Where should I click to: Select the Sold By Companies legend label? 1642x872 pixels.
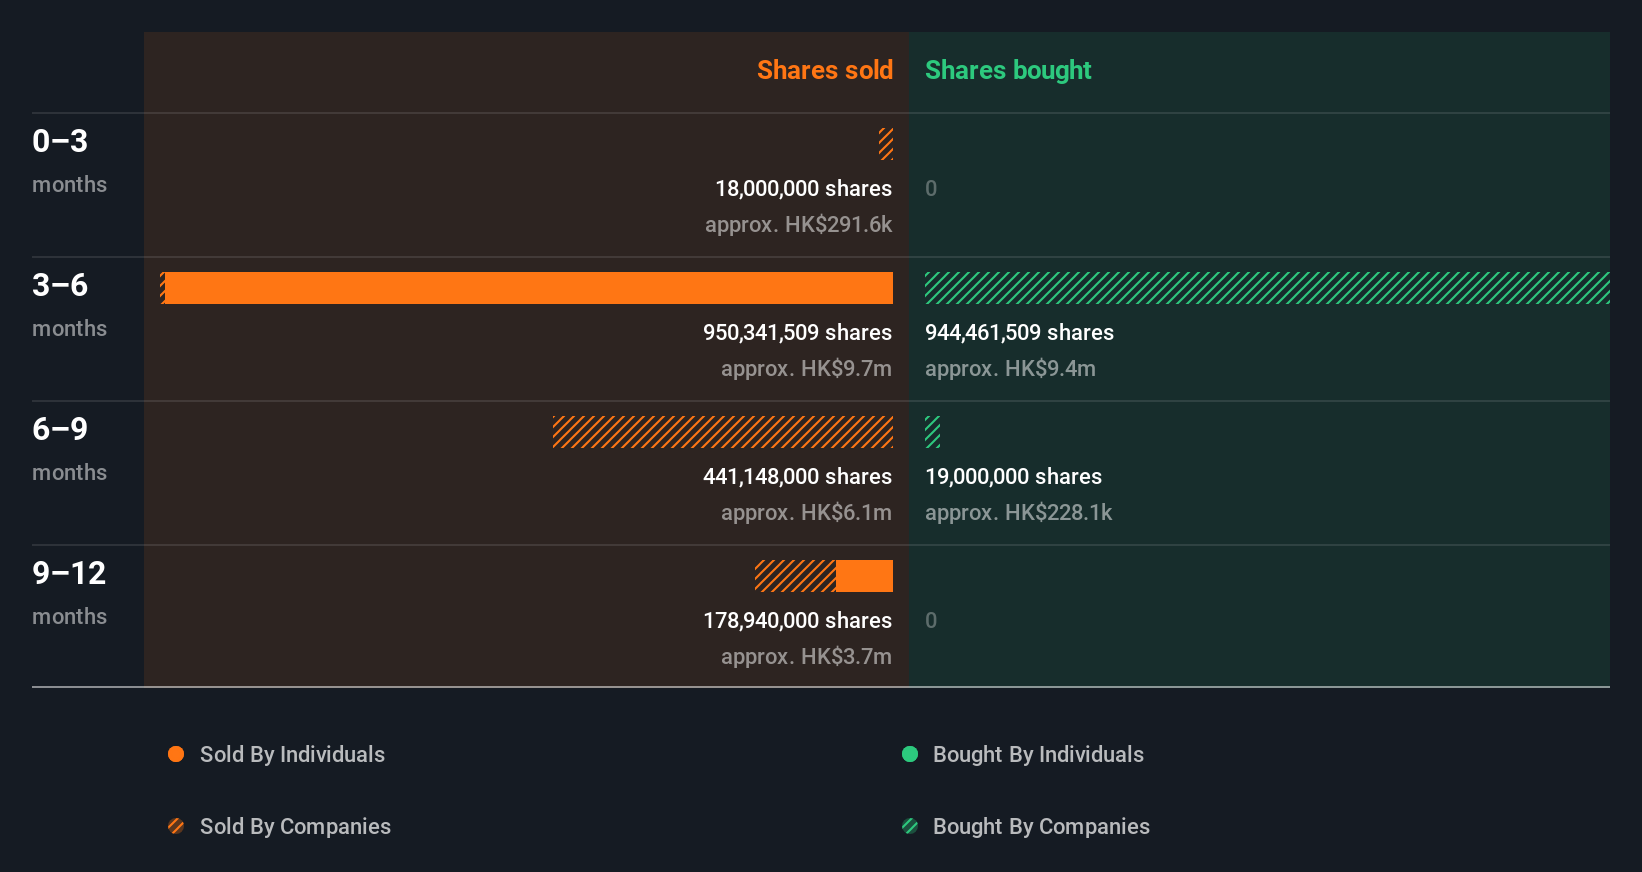[295, 826]
